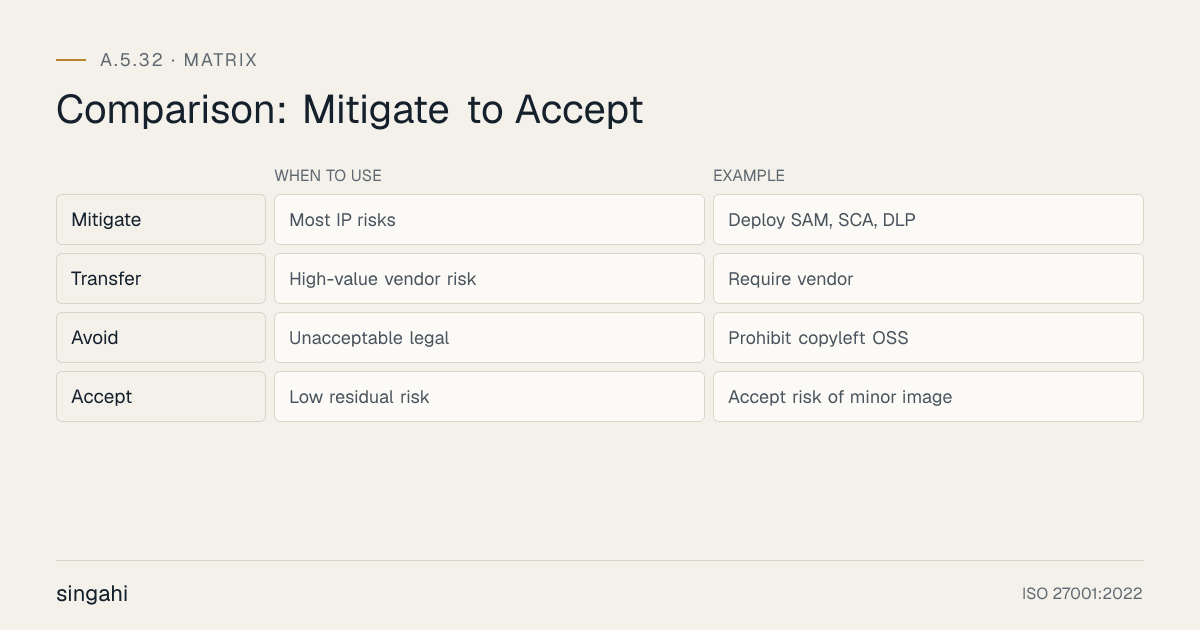1200x630 pixels.
Task: Select the 'Transfer' row label cell
Action: 161,279
